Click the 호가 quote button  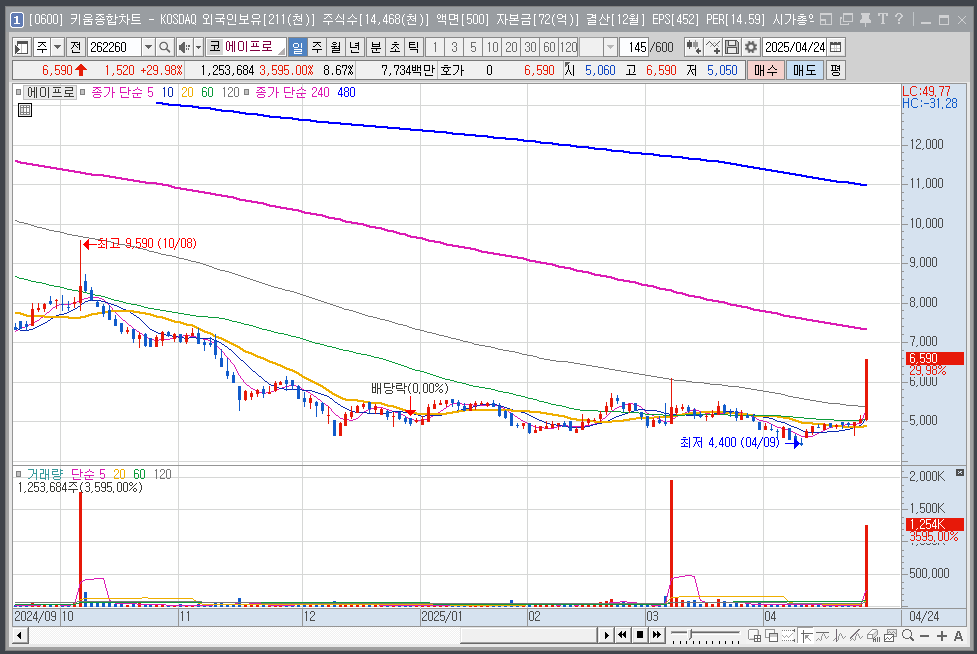point(452,70)
